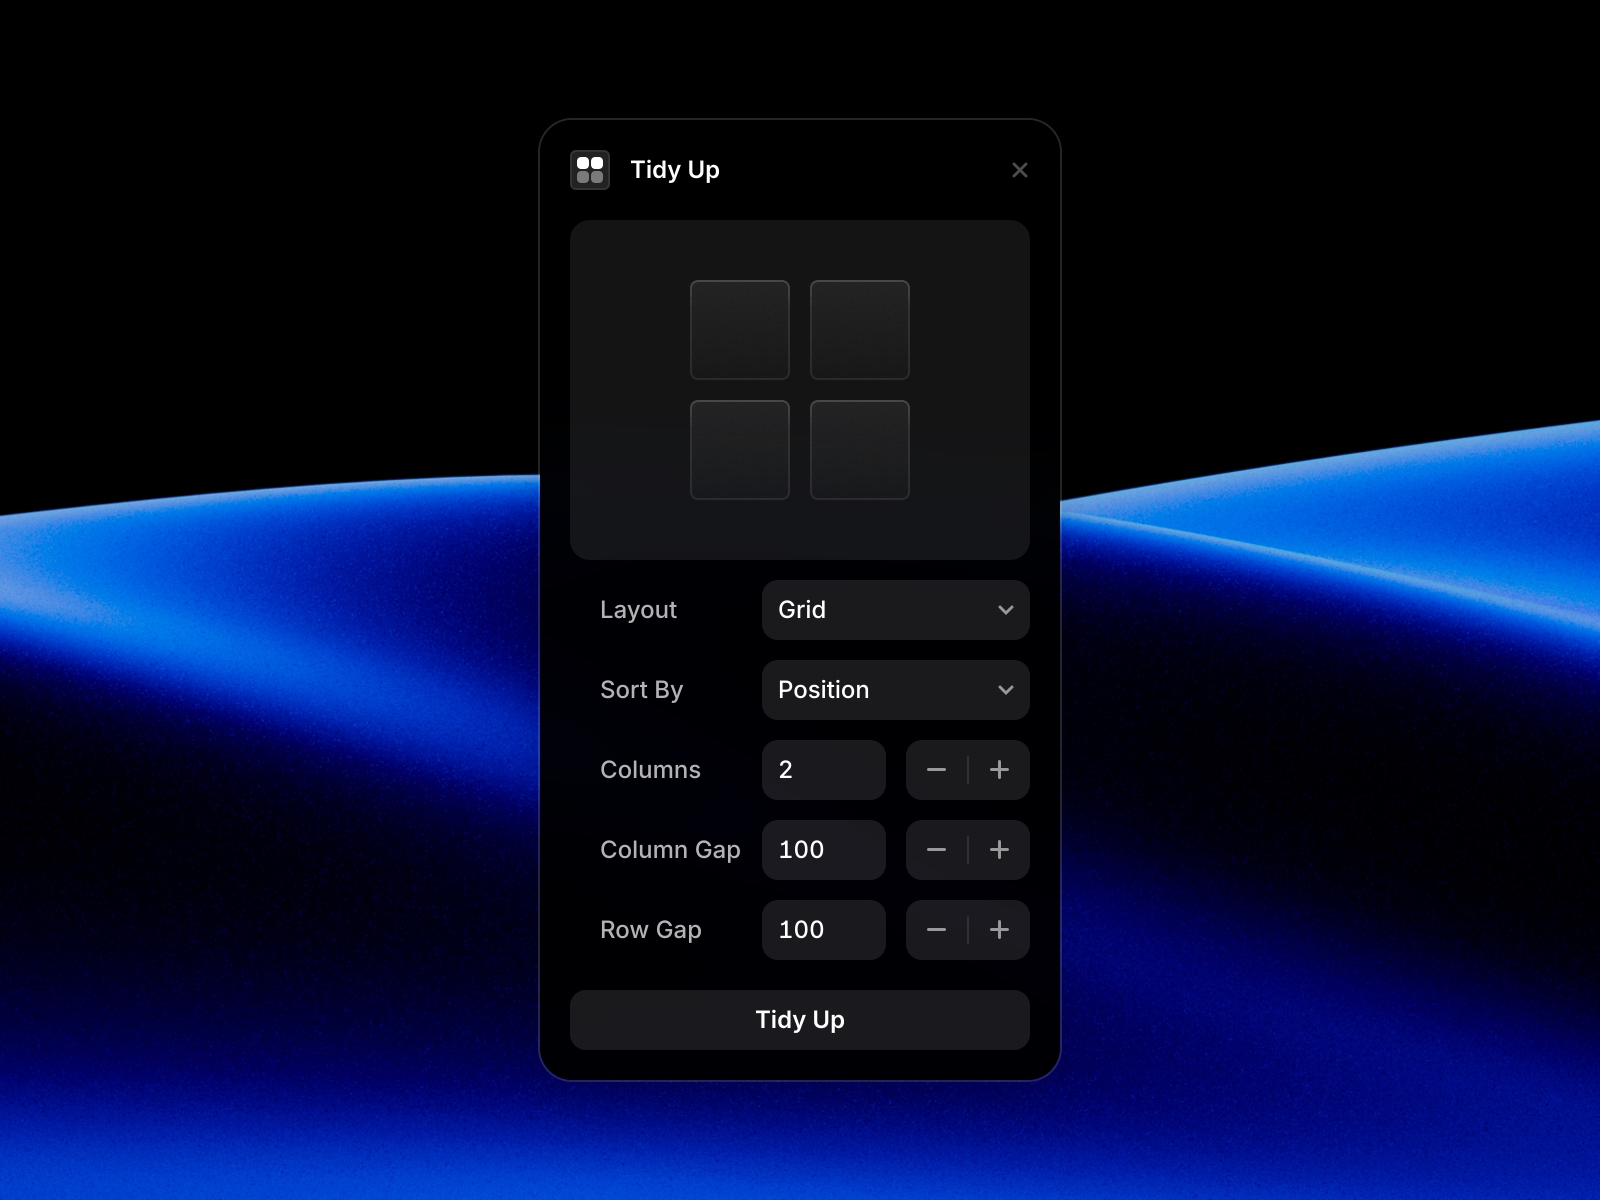Image resolution: width=1600 pixels, height=1200 pixels.
Task: Click the minus icon next to Row Gap
Action: point(936,930)
